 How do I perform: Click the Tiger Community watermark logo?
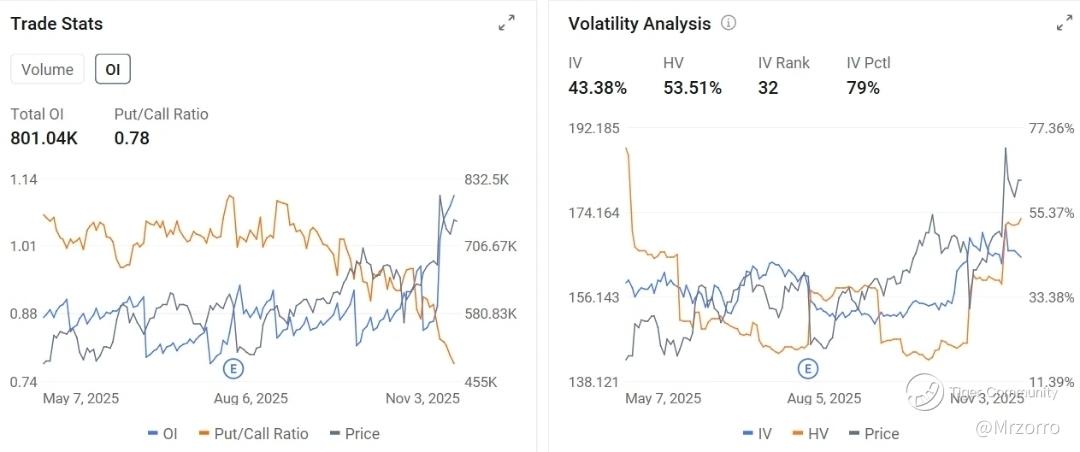point(925,391)
